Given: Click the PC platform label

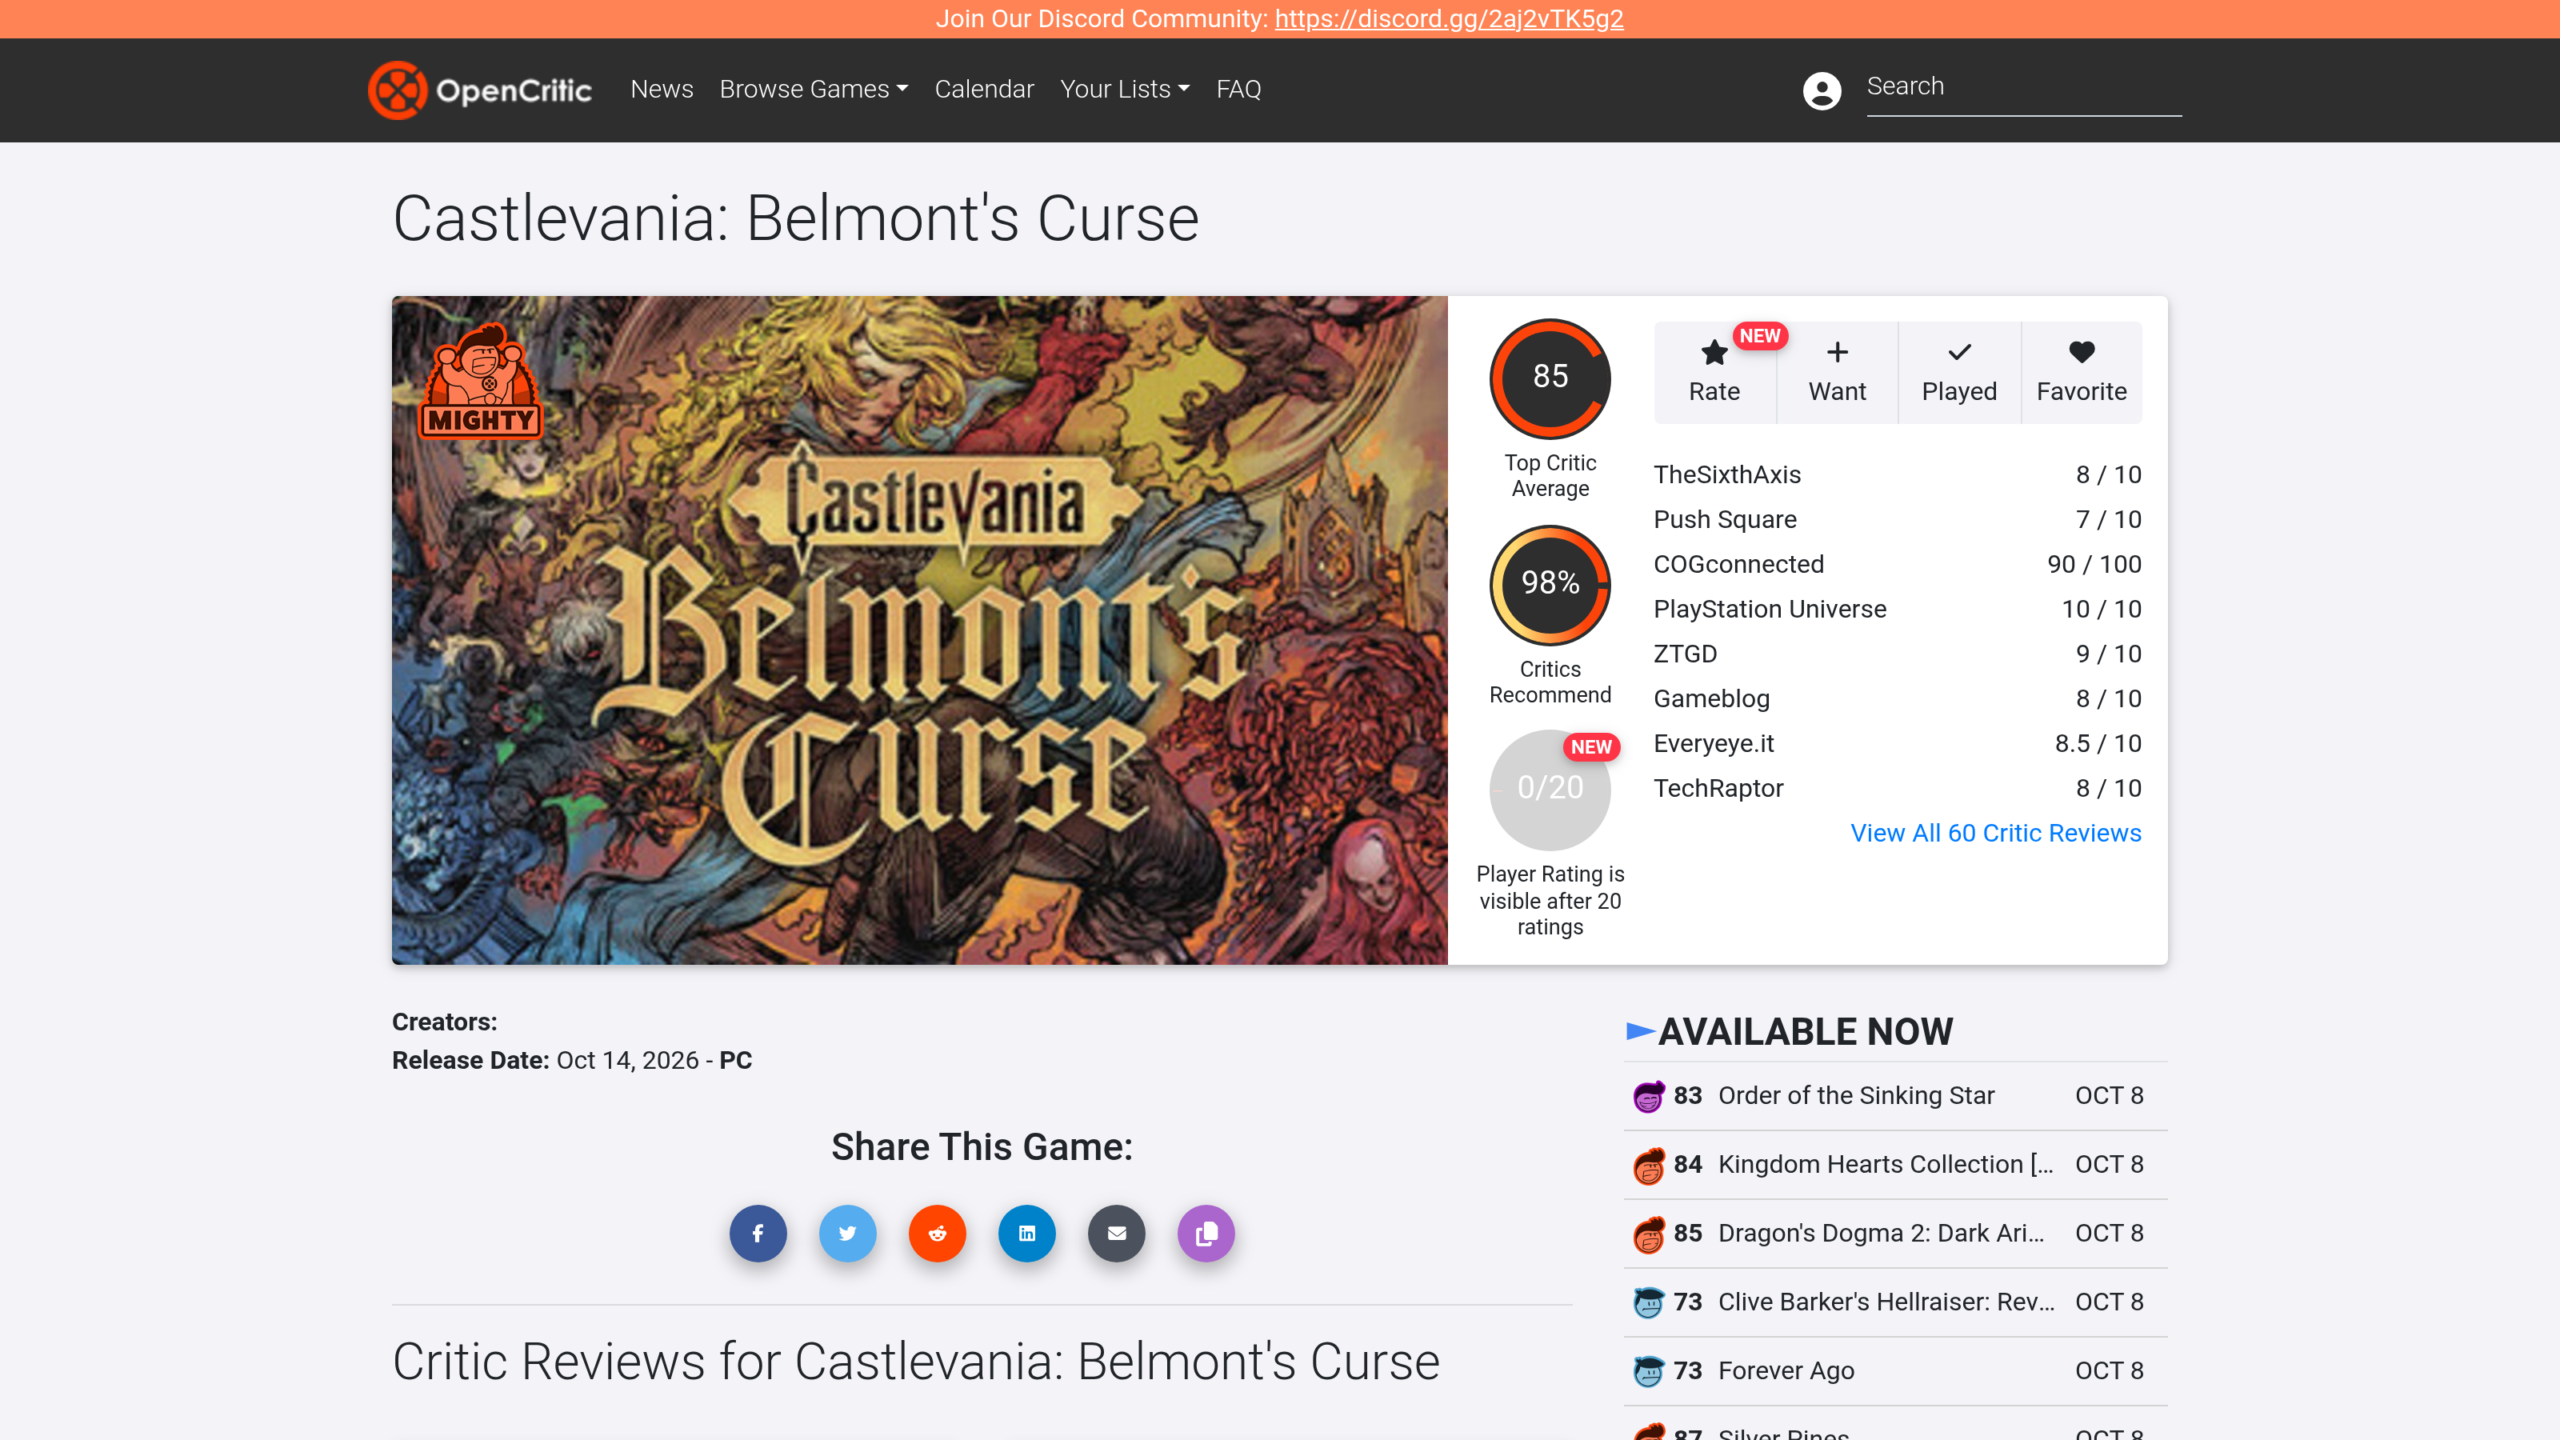Looking at the screenshot, I should (x=735, y=1060).
